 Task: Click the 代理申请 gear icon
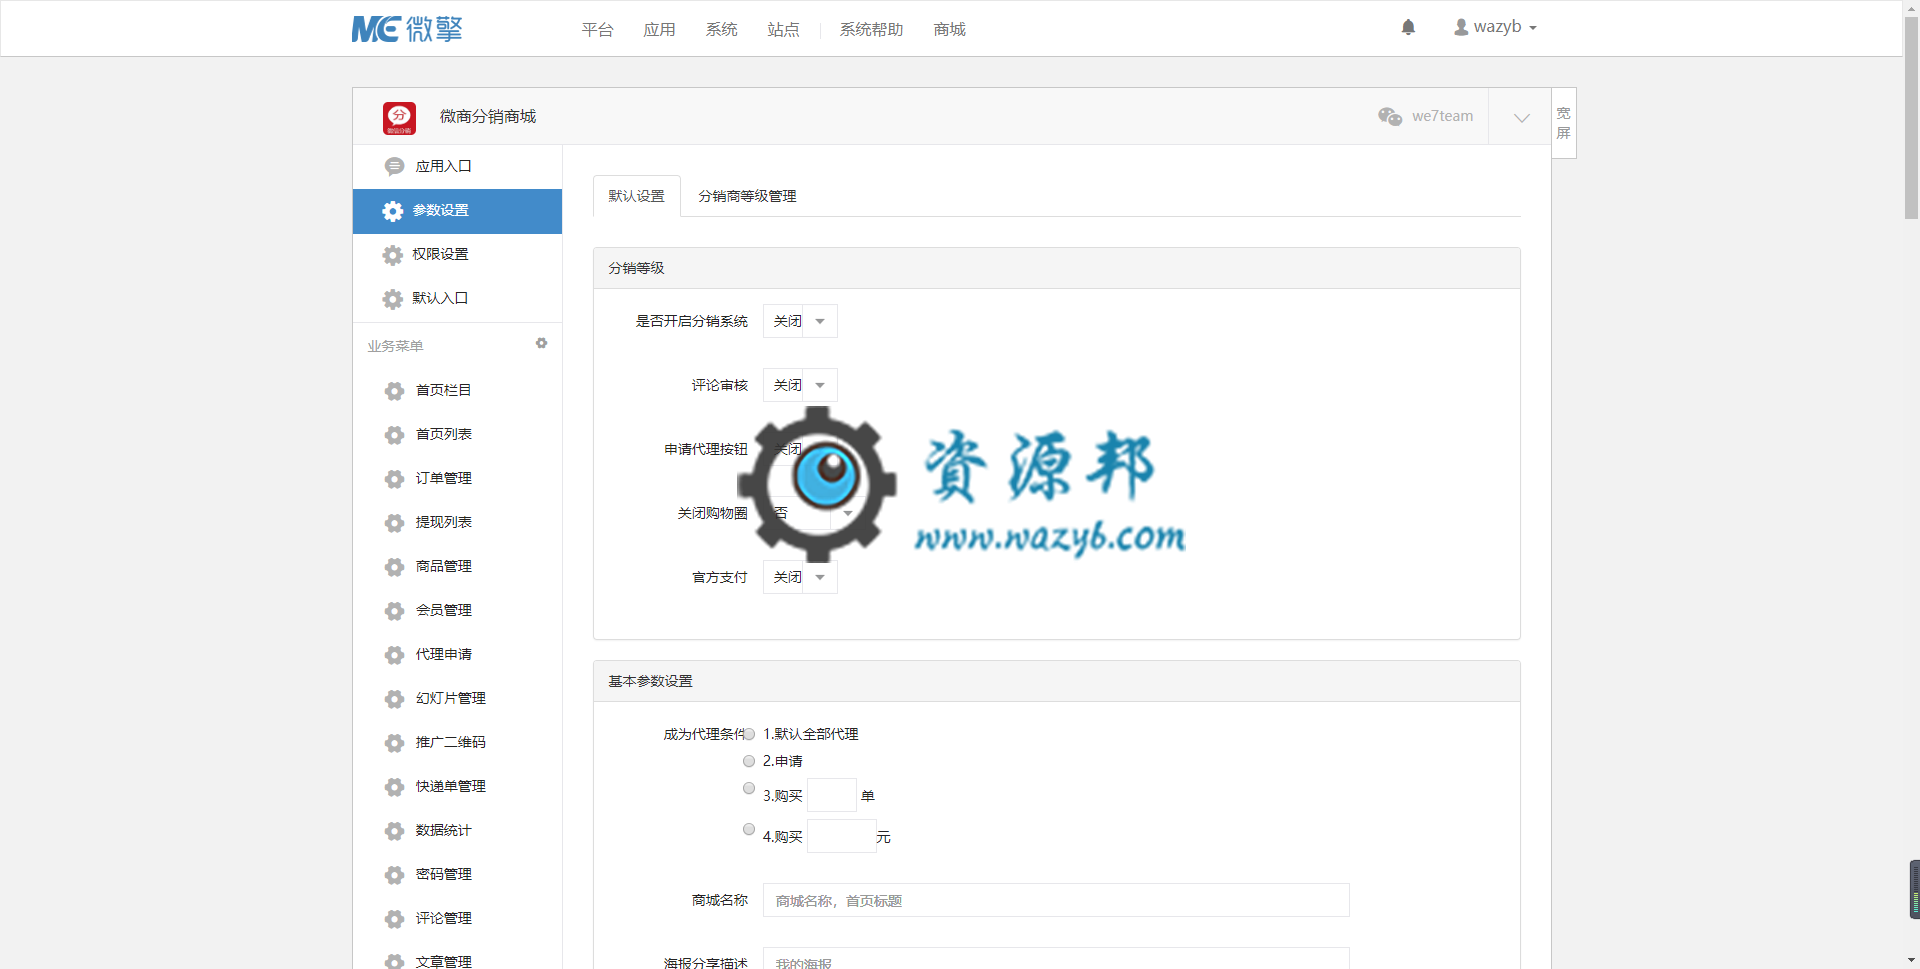pyautogui.click(x=394, y=655)
